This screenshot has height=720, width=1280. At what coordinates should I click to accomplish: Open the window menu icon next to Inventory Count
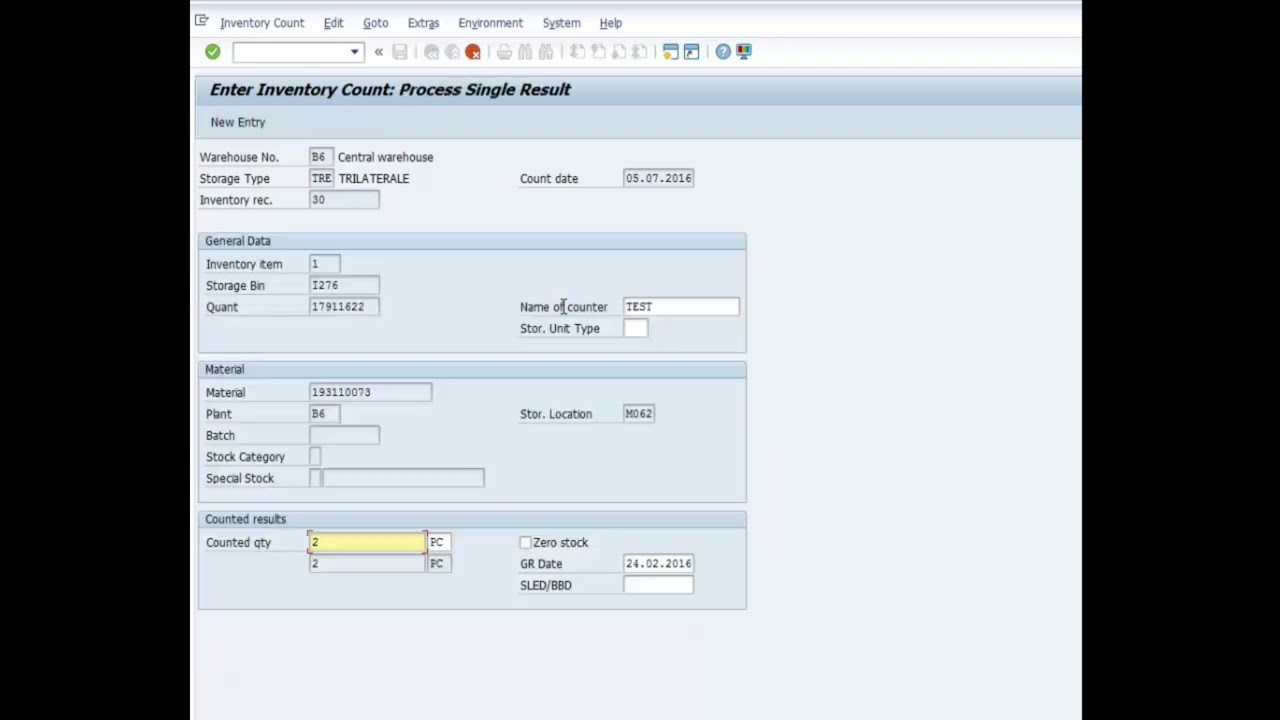[x=202, y=21]
